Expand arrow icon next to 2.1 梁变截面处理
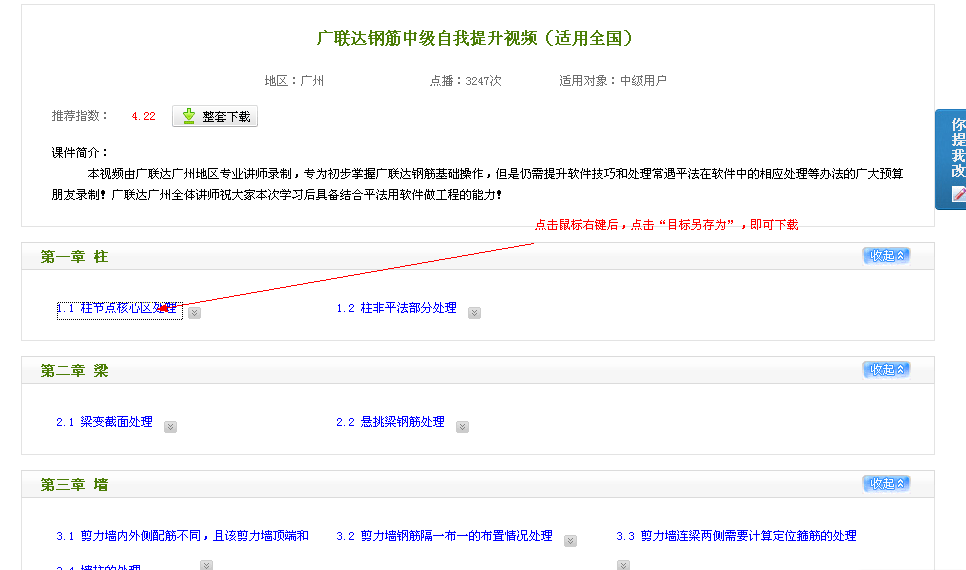Image resolution: width=966 pixels, height=570 pixels. pyautogui.click(x=171, y=427)
